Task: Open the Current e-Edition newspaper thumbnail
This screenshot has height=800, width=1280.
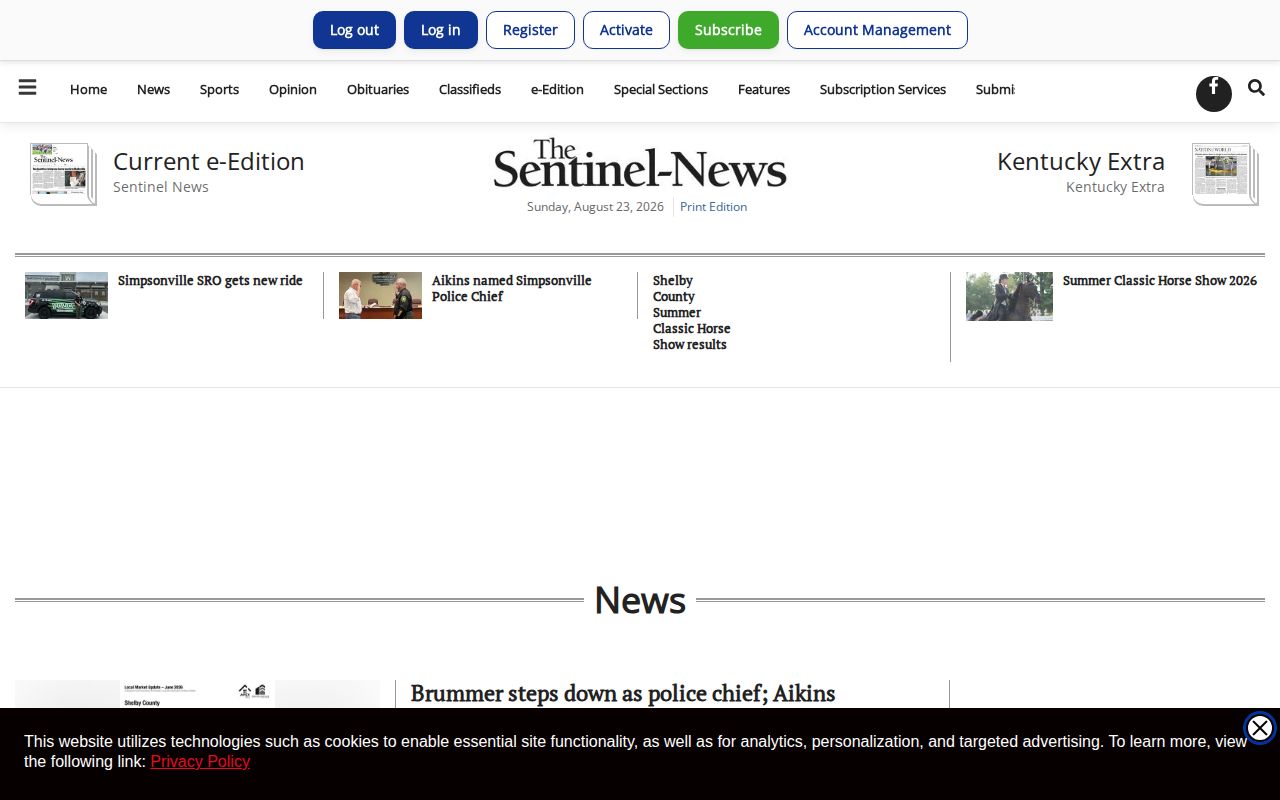Action: pyautogui.click(x=63, y=174)
